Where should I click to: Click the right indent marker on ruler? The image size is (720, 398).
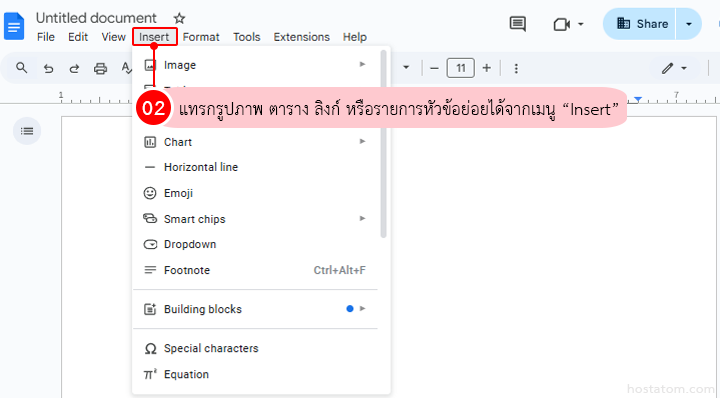click(638, 99)
